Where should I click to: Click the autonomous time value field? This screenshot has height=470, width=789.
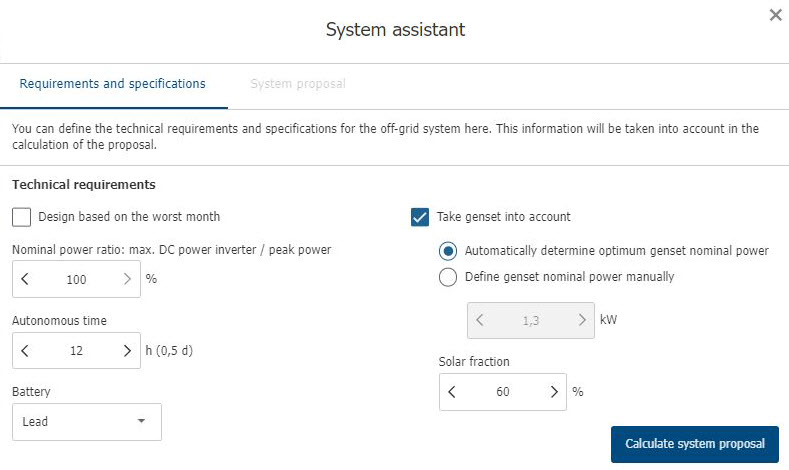coord(76,350)
